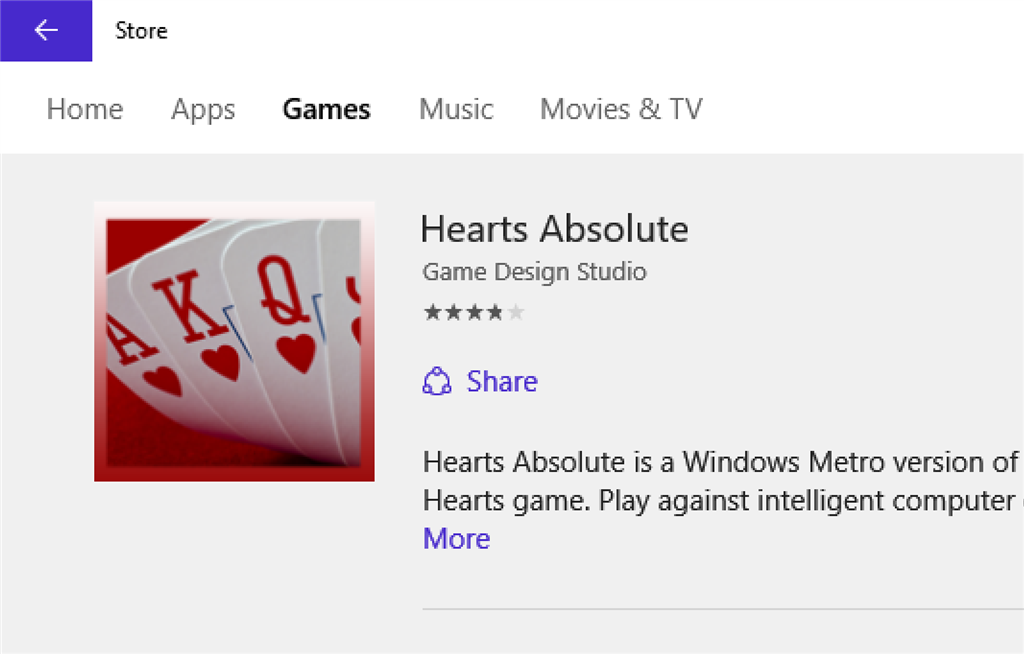The width and height of the screenshot is (1024, 654).
Task: Click the app description paragraph
Action: [723, 482]
